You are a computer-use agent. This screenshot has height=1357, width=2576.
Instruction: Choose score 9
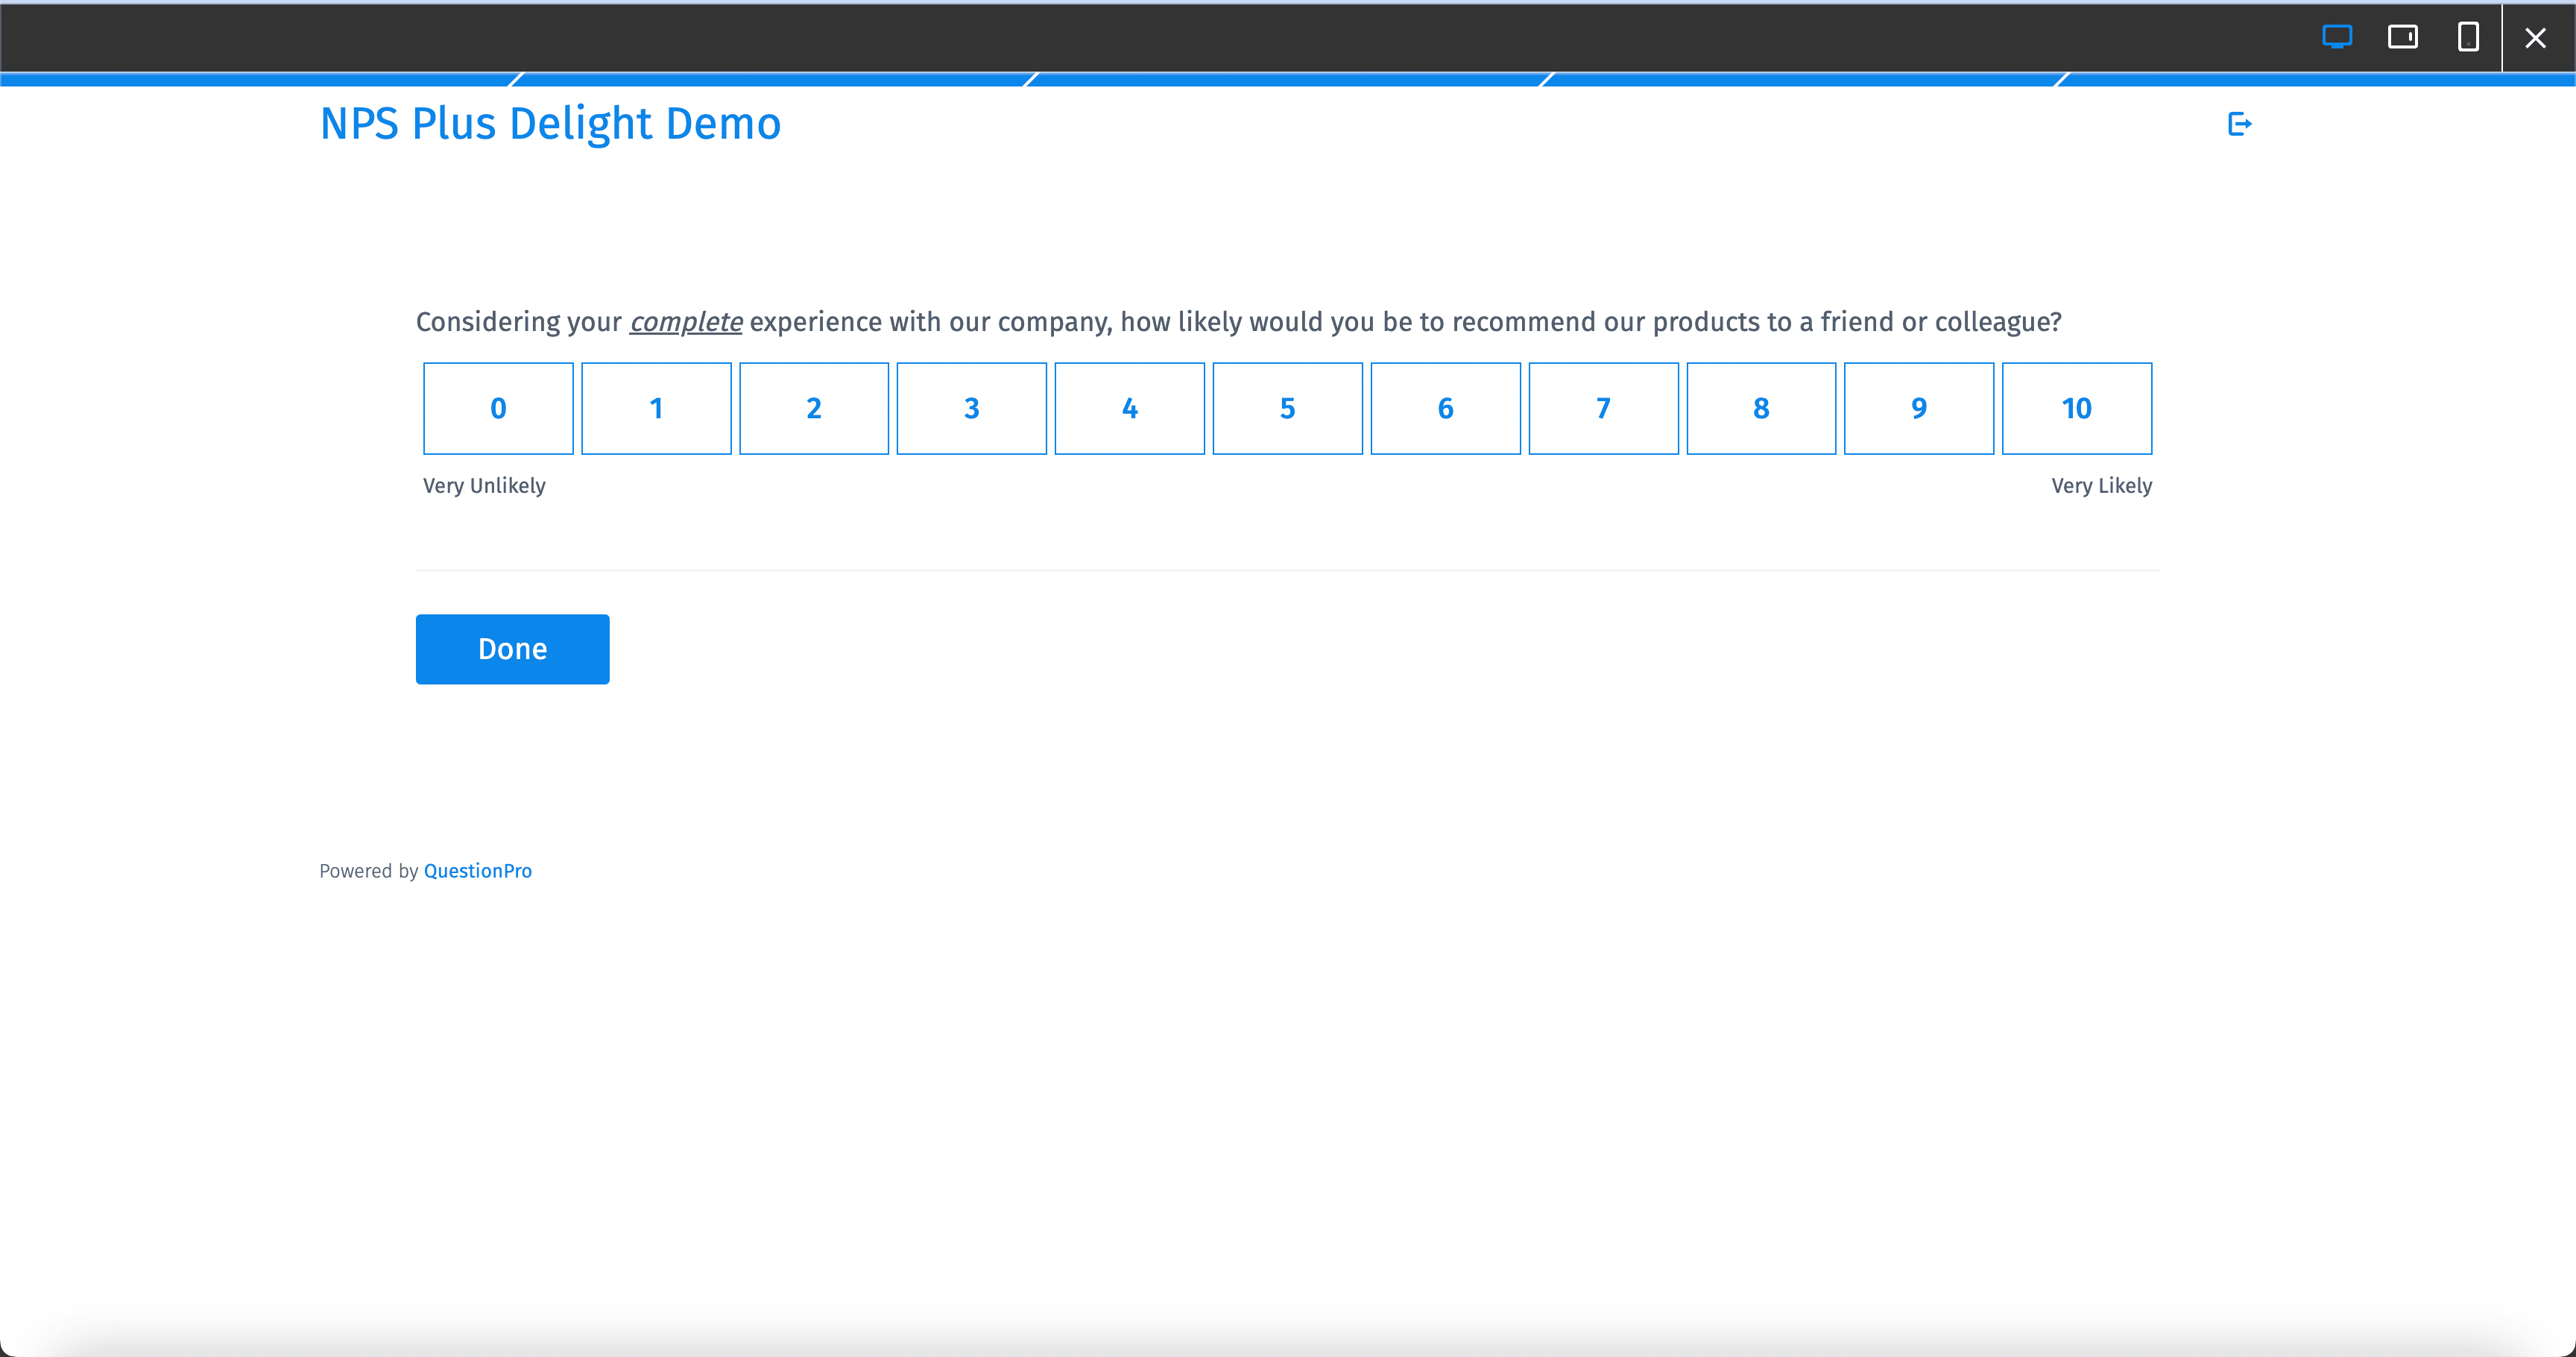click(x=1919, y=408)
